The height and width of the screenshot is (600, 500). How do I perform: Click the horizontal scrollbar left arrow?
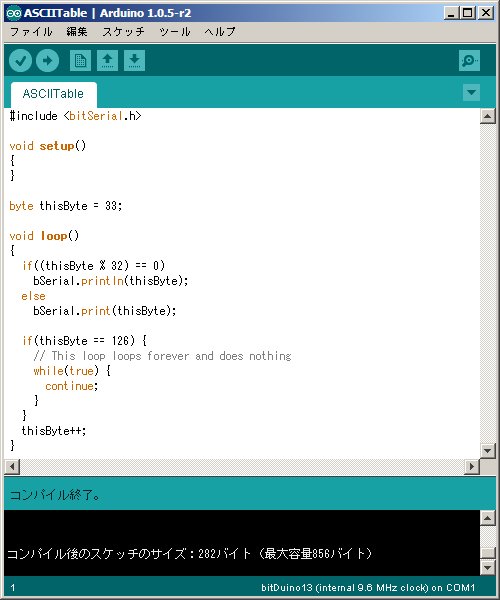click(x=12, y=466)
